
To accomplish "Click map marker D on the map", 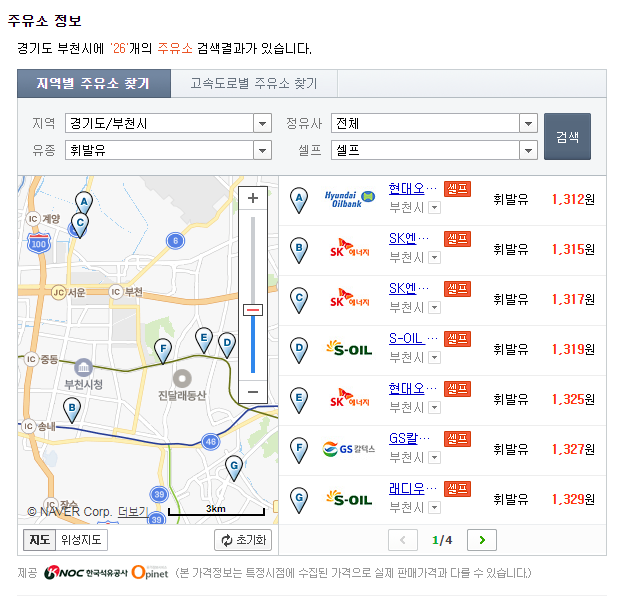I will pyautogui.click(x=227, y=345).
